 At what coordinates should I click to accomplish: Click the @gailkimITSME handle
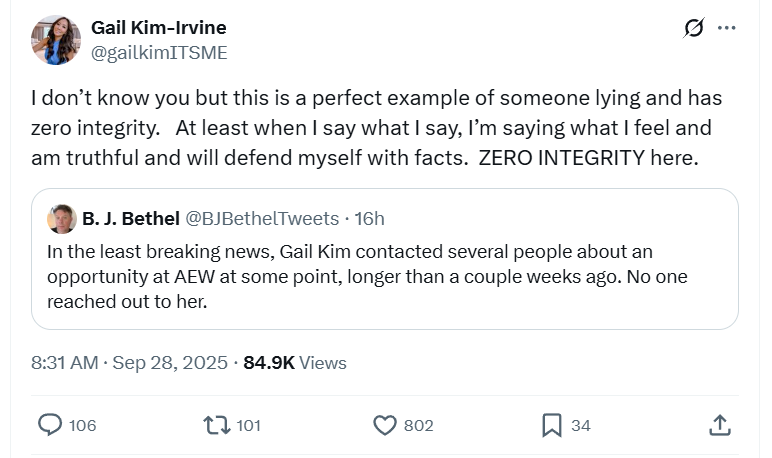click(159, 52)
